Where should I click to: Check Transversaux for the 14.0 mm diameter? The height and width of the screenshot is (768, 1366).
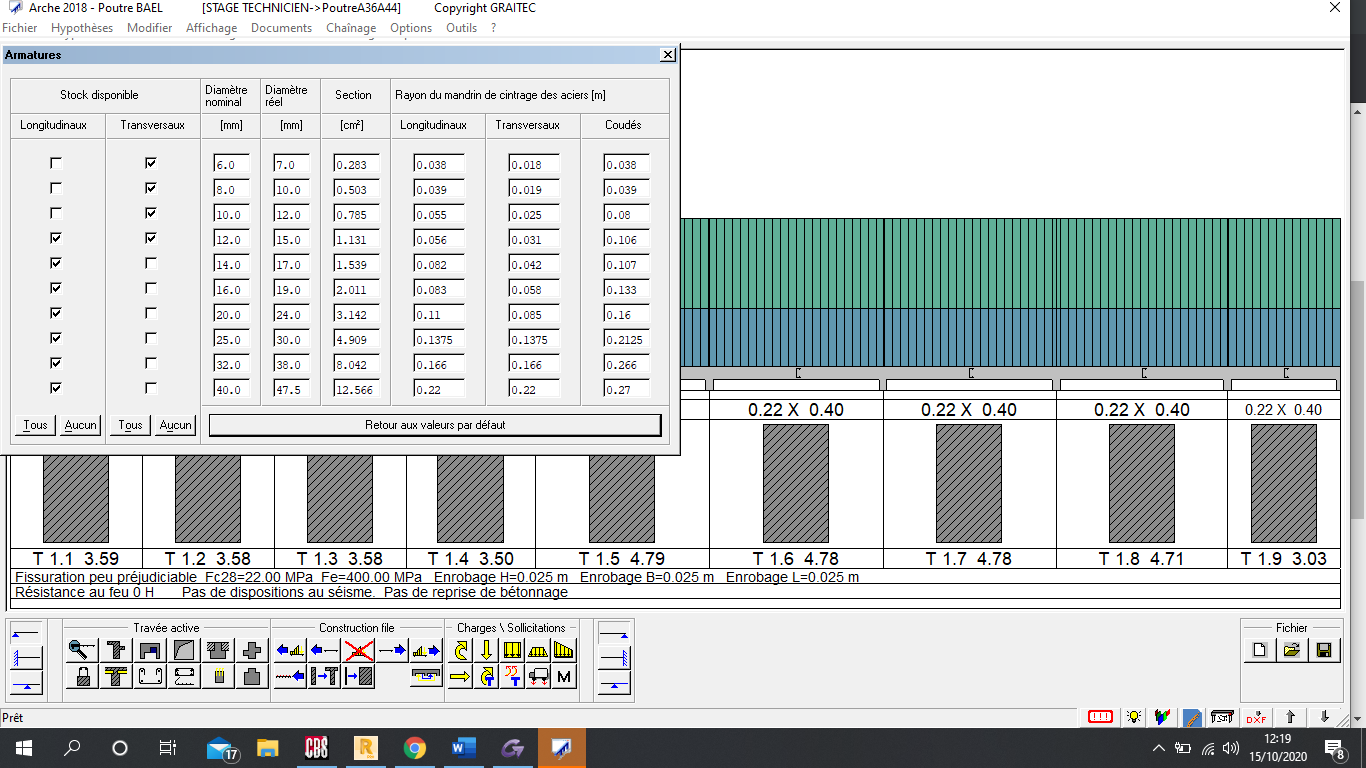[x=151, y=263]
